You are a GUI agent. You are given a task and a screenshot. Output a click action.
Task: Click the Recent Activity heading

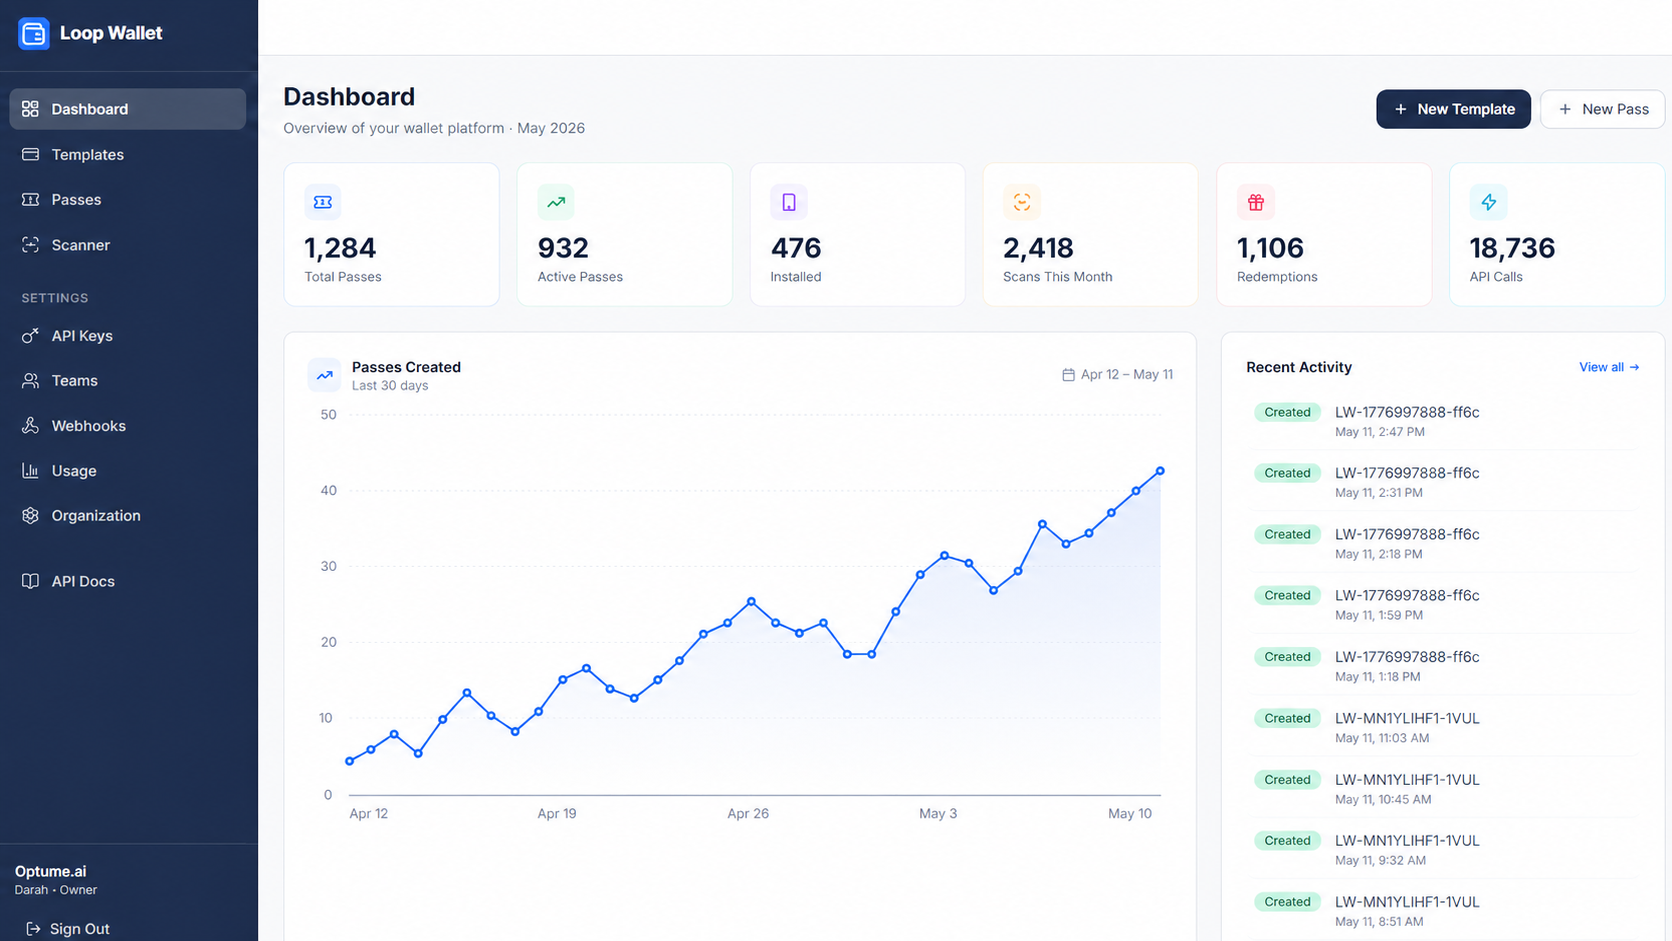click(1299, 367)
